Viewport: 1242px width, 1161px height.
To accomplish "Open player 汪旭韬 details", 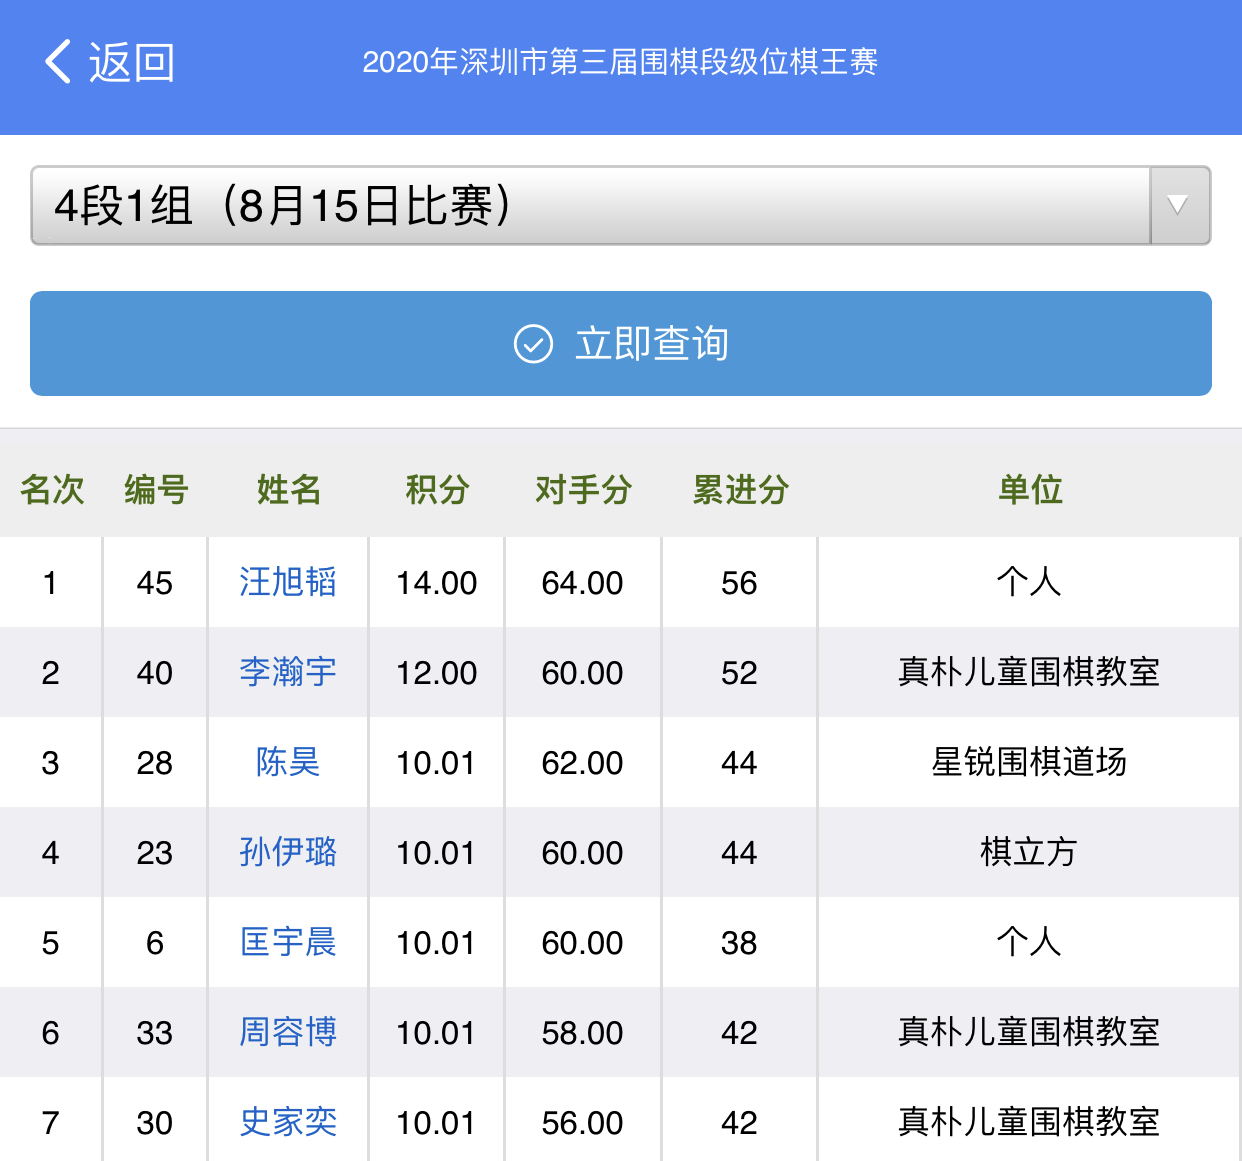I will point(288,582).
